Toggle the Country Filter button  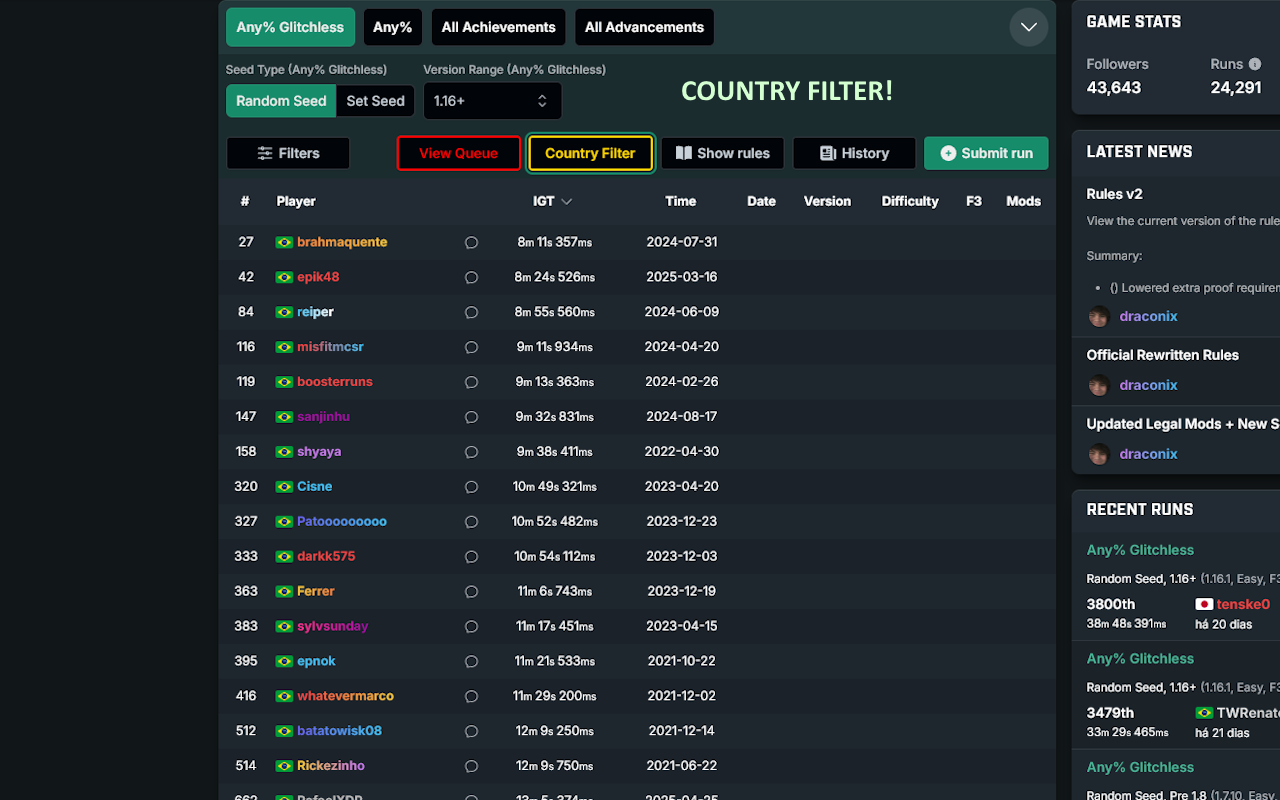pyautogui.click(x=590, y=153)
